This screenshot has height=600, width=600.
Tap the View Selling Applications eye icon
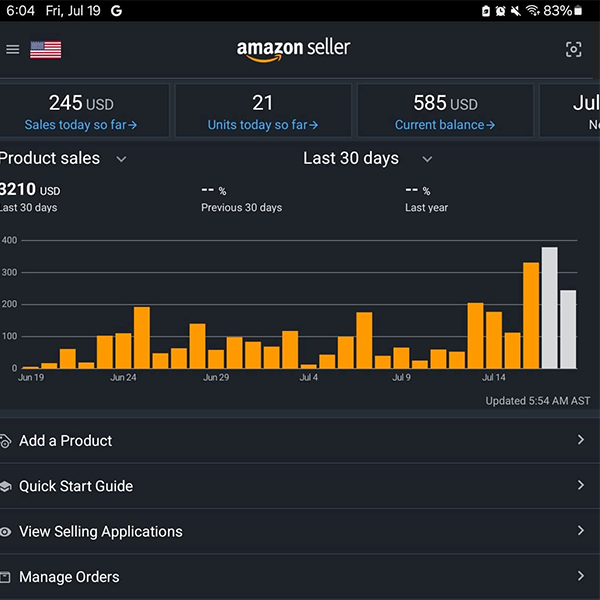[6, 532]
